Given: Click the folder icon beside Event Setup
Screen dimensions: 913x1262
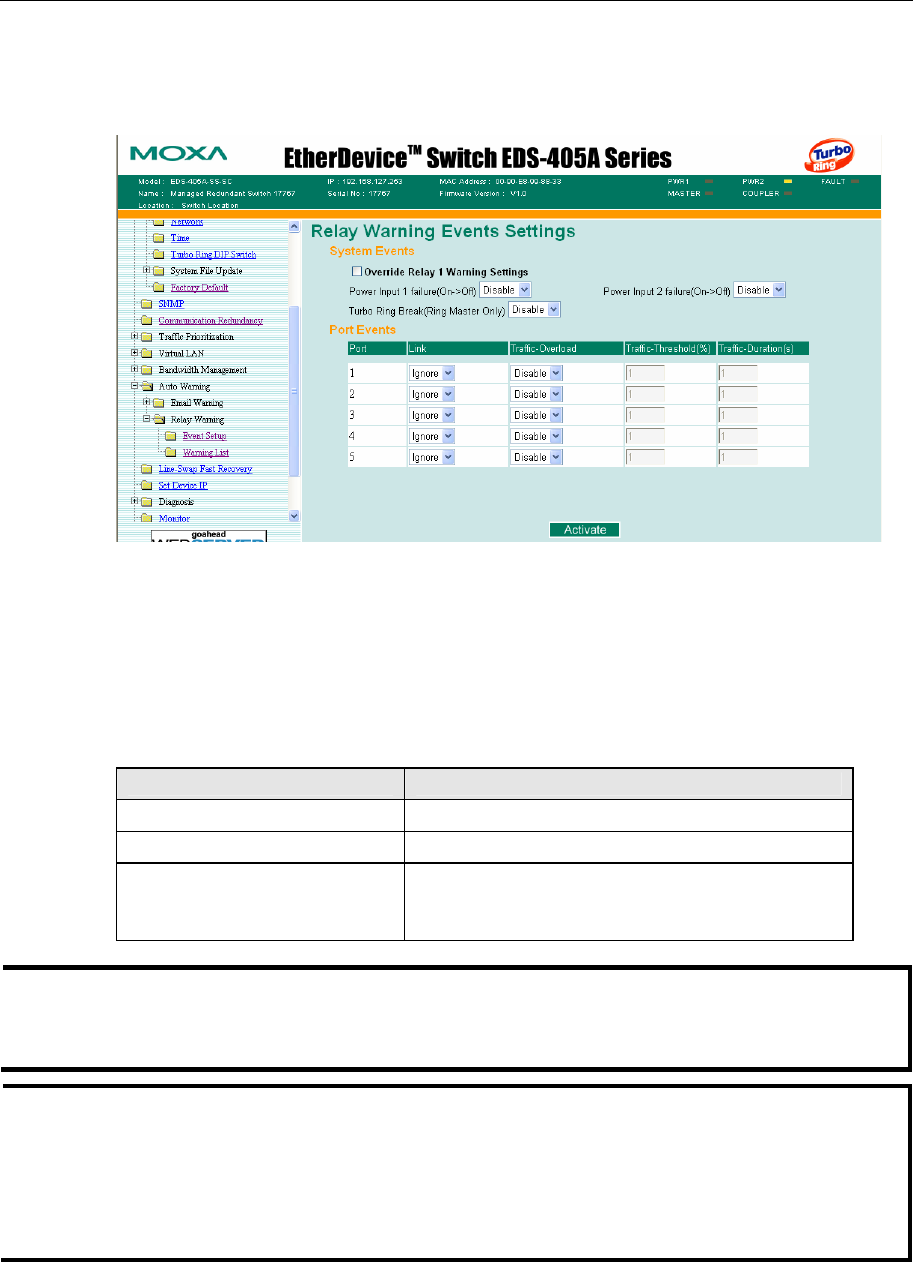Looking at the screenshot, I should (172, 436).
